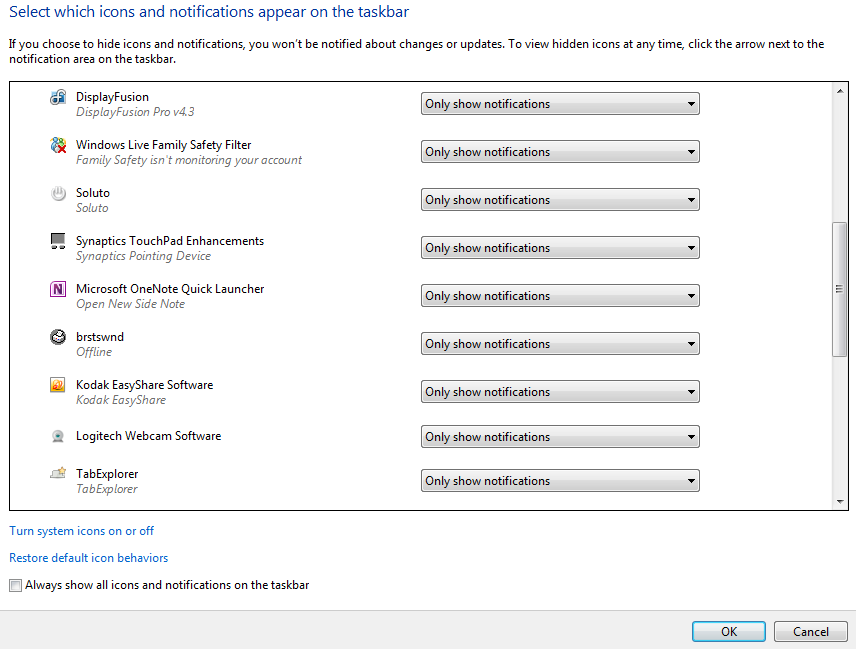Open the Kodak EasyShare behavior dropdown
This screenshot has width=856, height=649.
click(560, 392)
